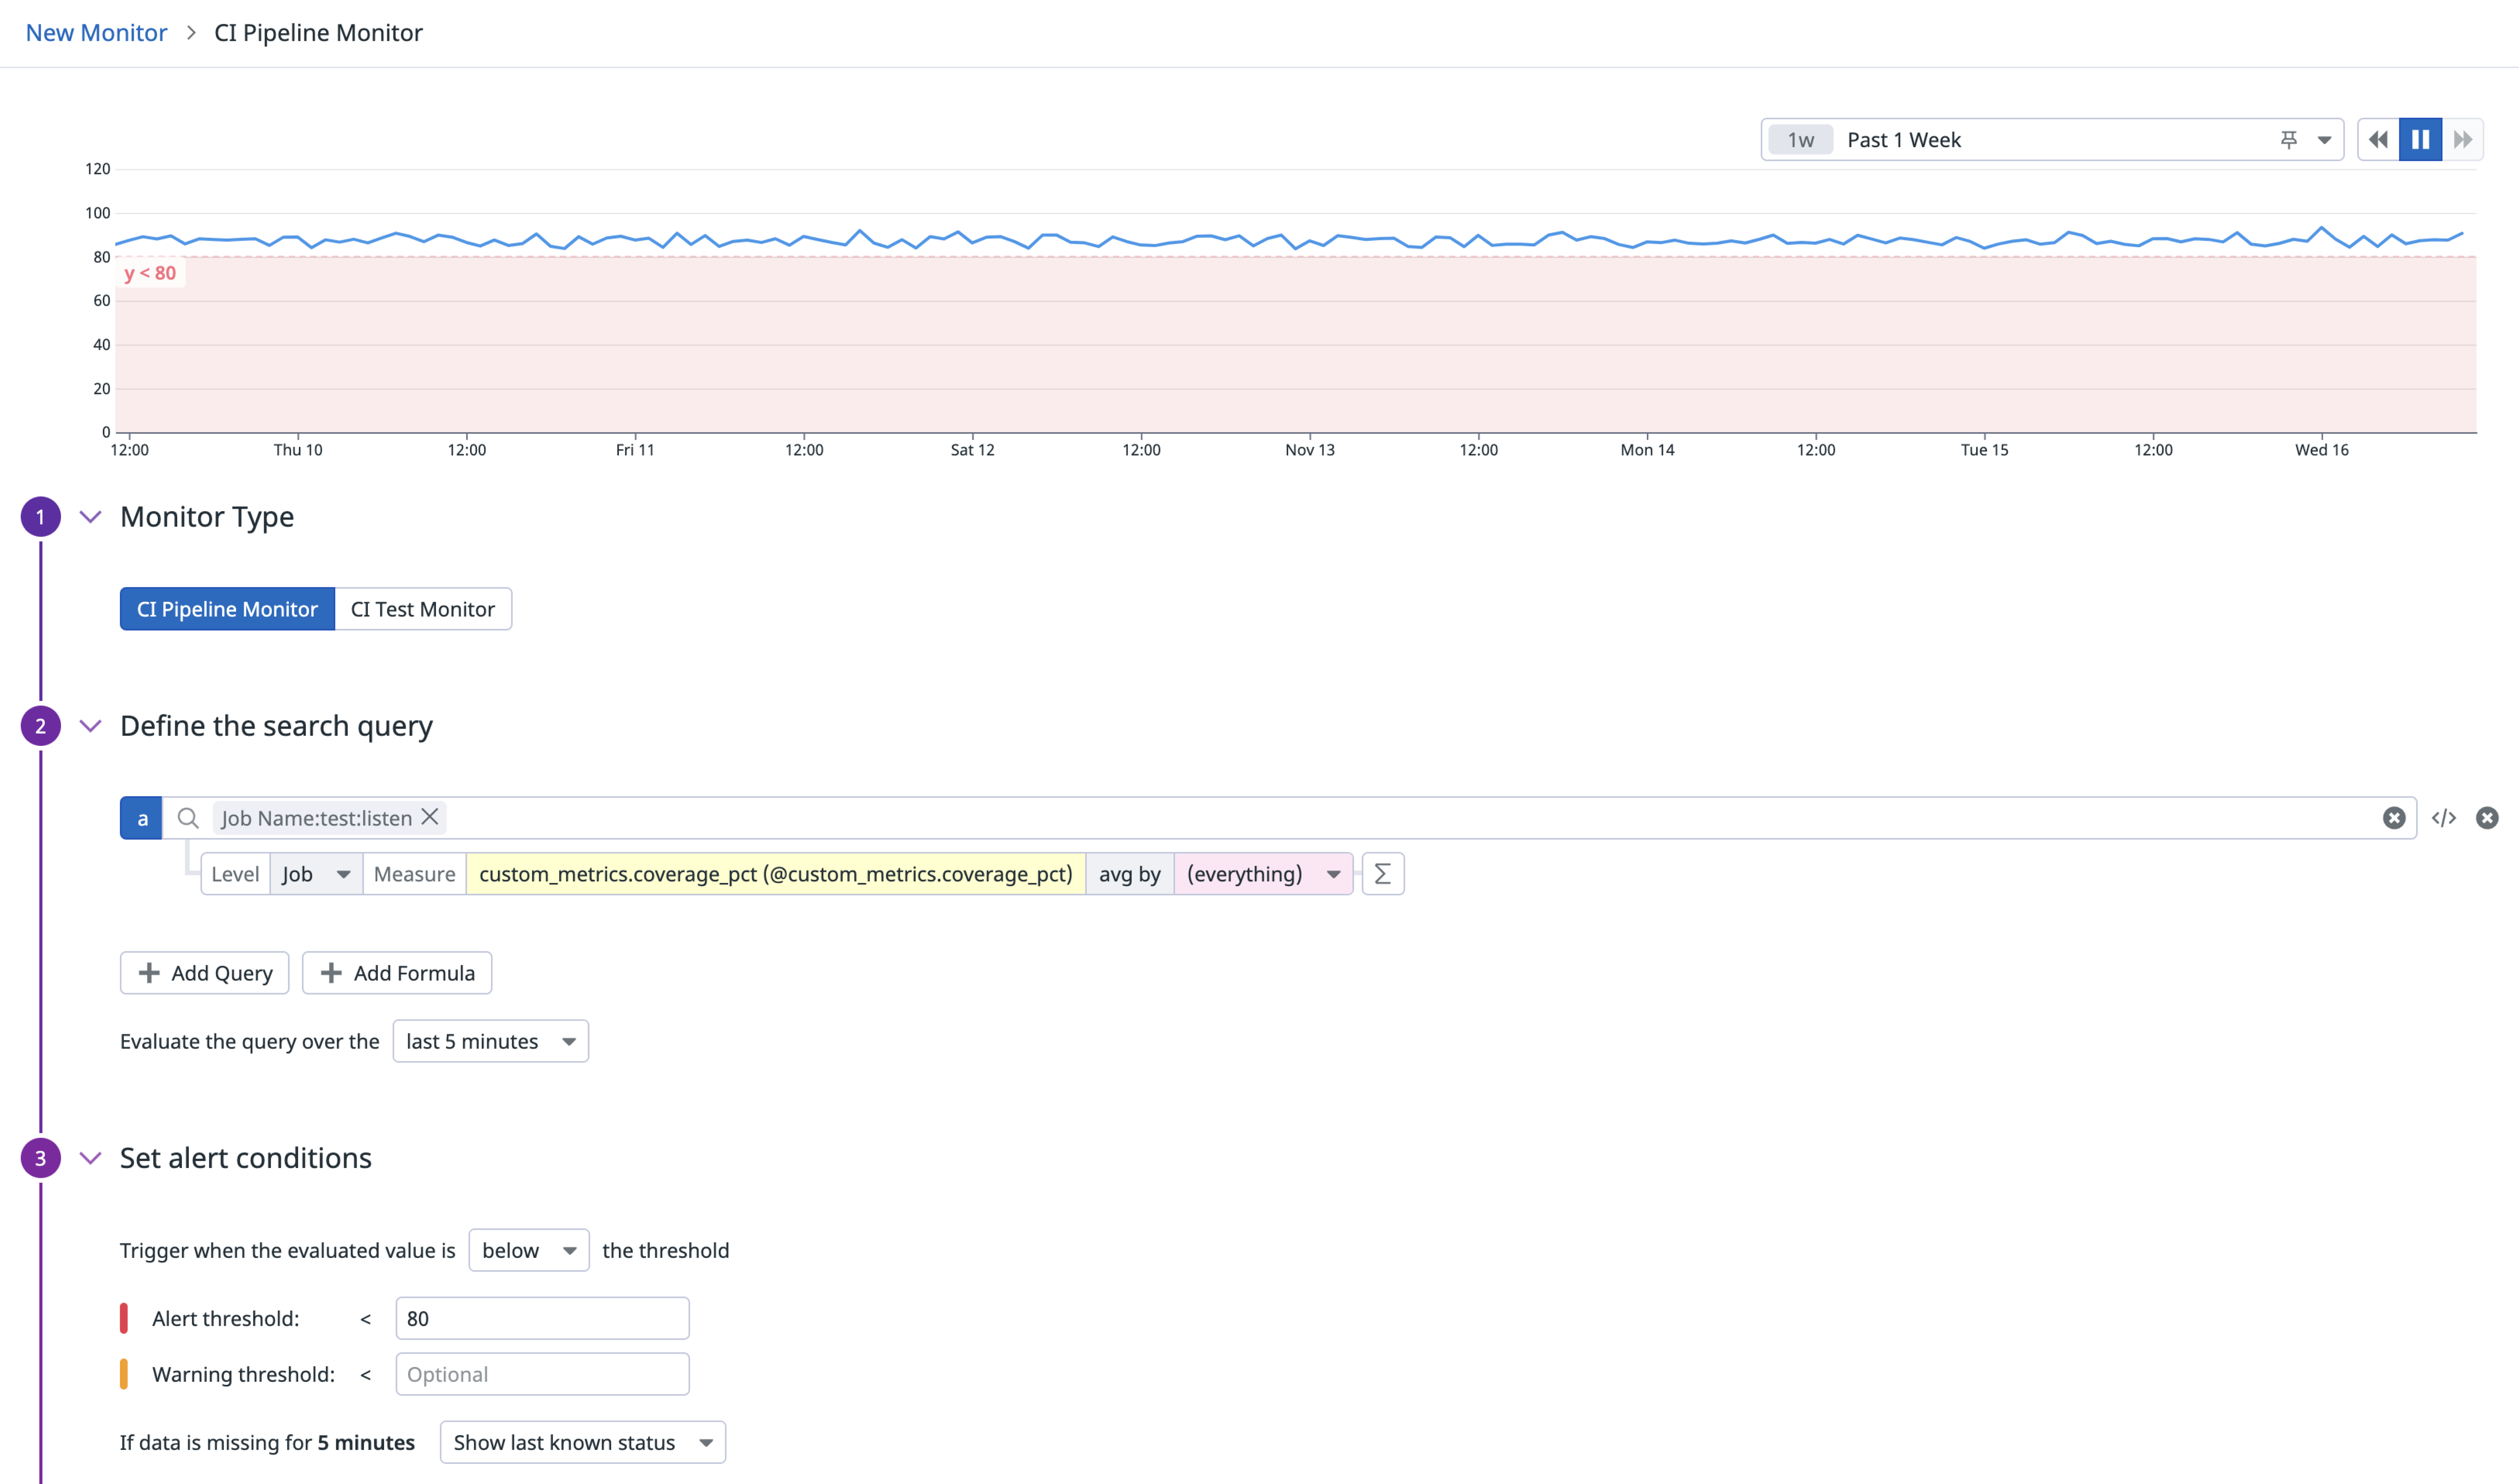Delete query a with the dark X icon
The height and width of the screenshot is (1484, 2519).
pos(2487,818)
